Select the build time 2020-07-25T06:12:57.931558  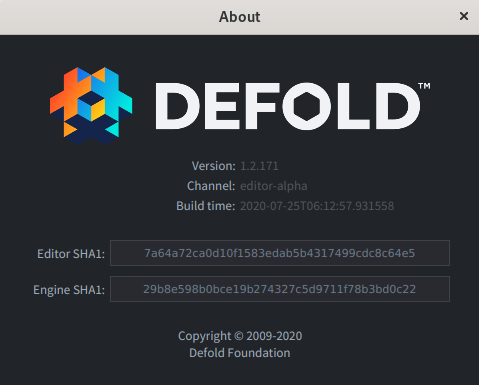(317, 206)
